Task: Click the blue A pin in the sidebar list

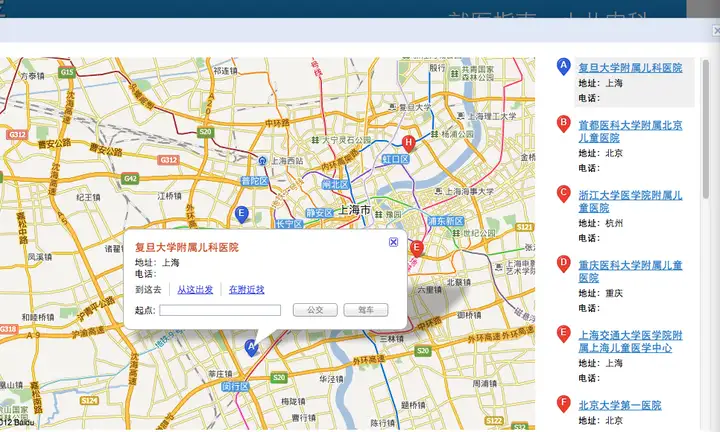Action: (x=563, y=67)
